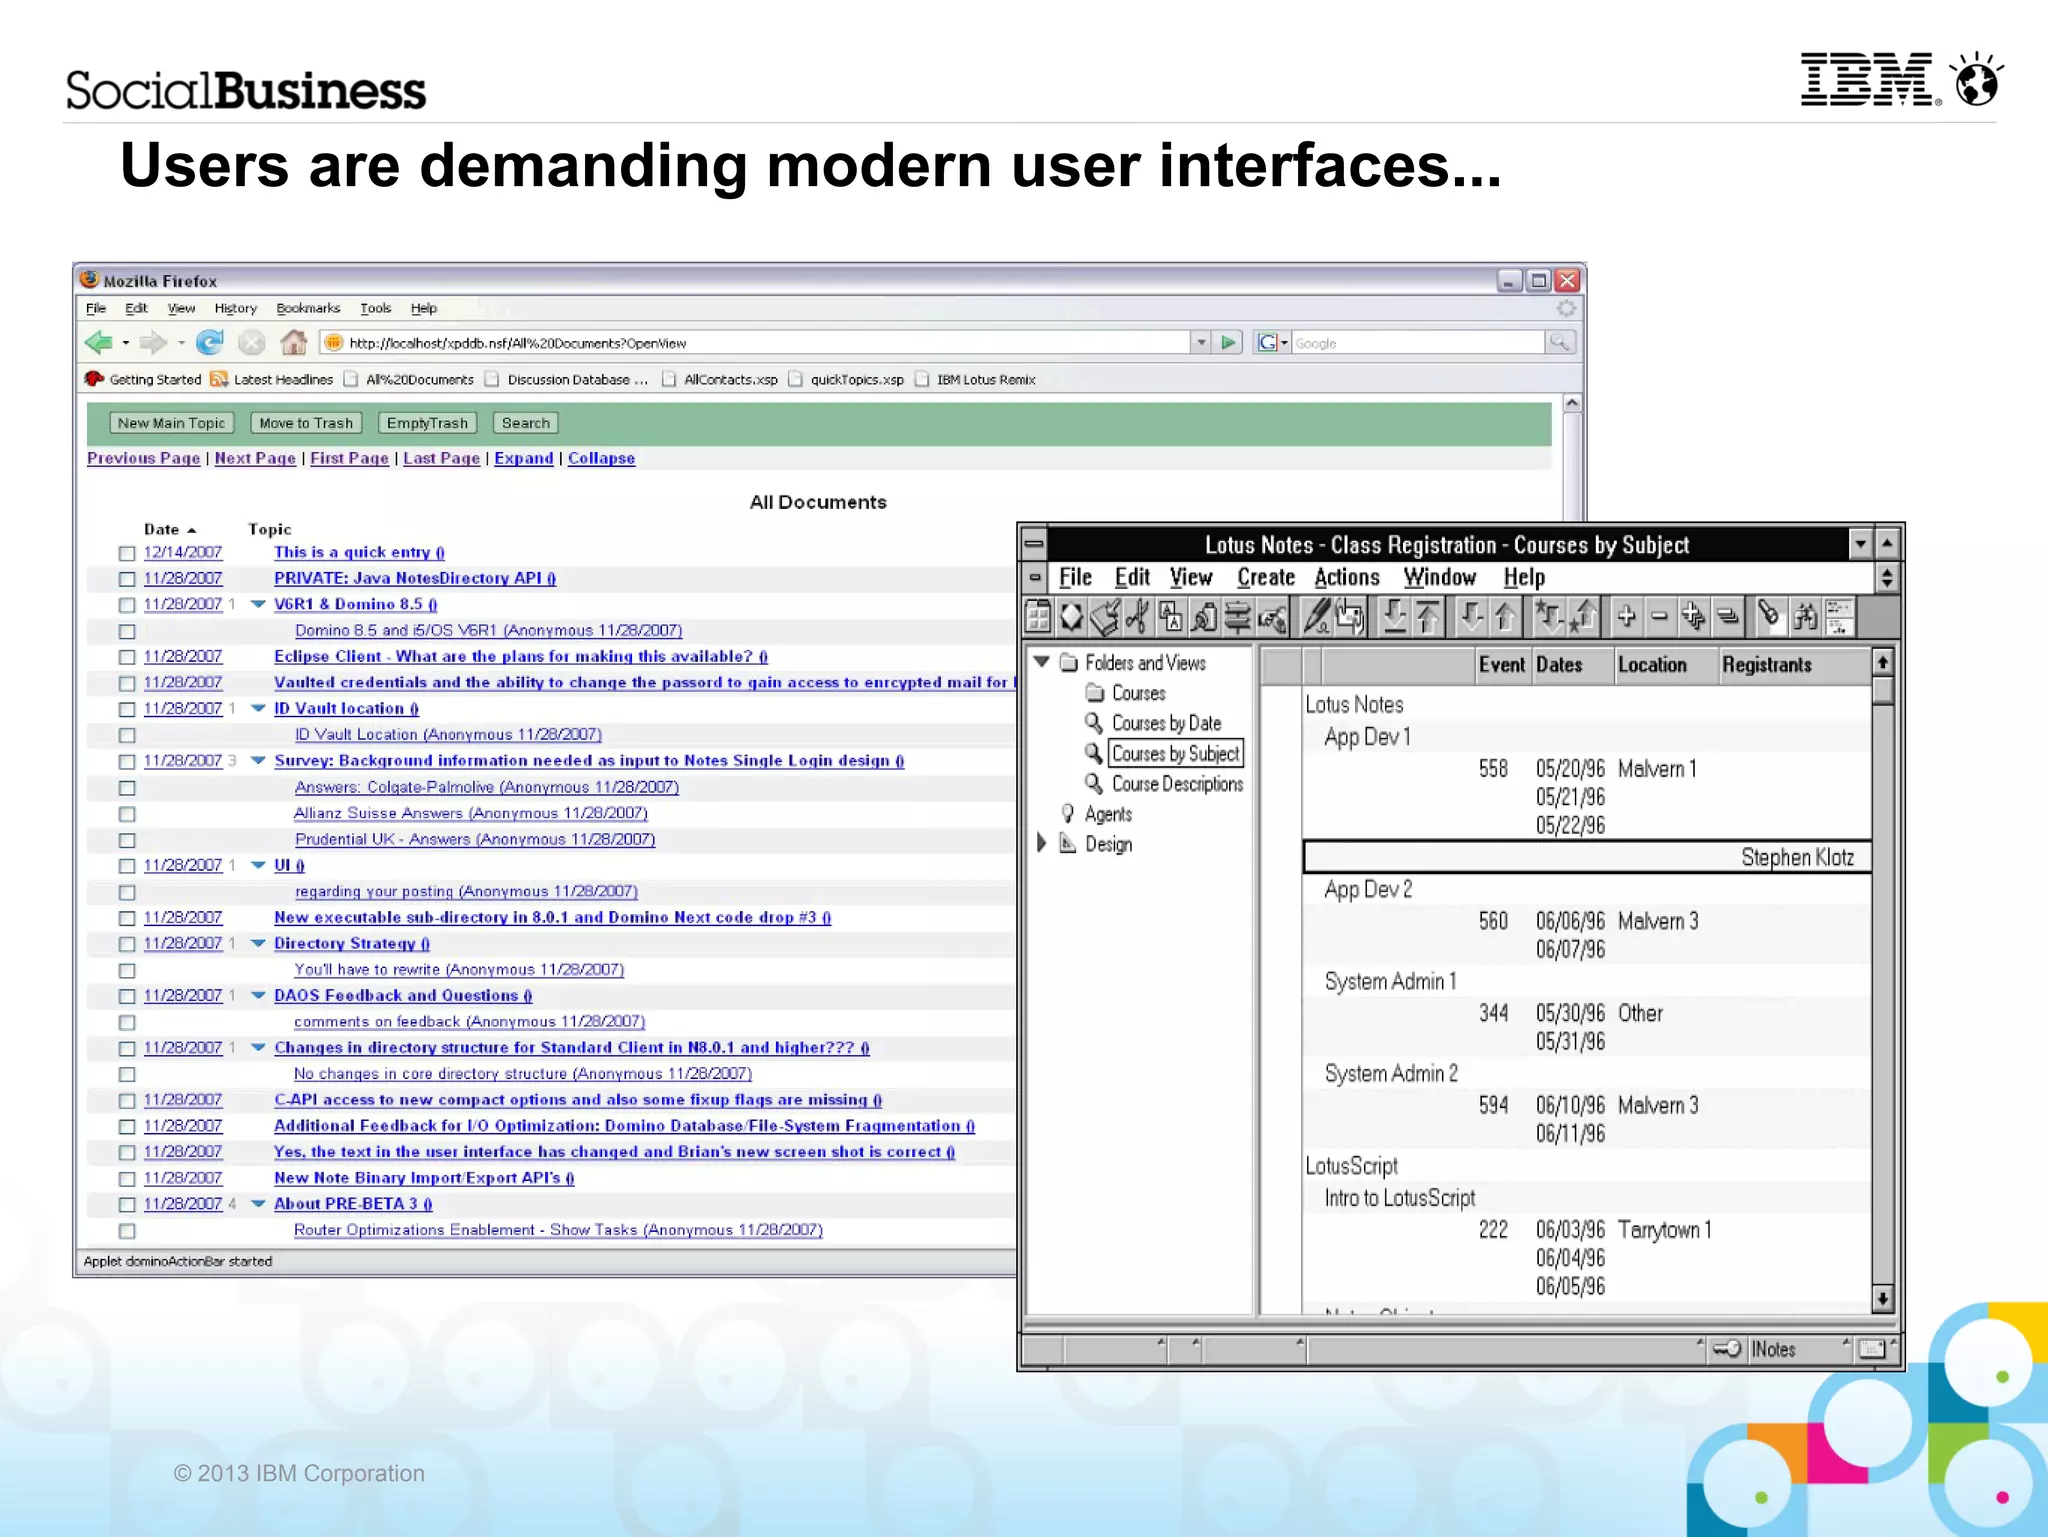This screenshot has width=2048, height=1537.
Task: Click the minus Collapse icon in Lotus Notes toolbar
Action: [1660, 617]
